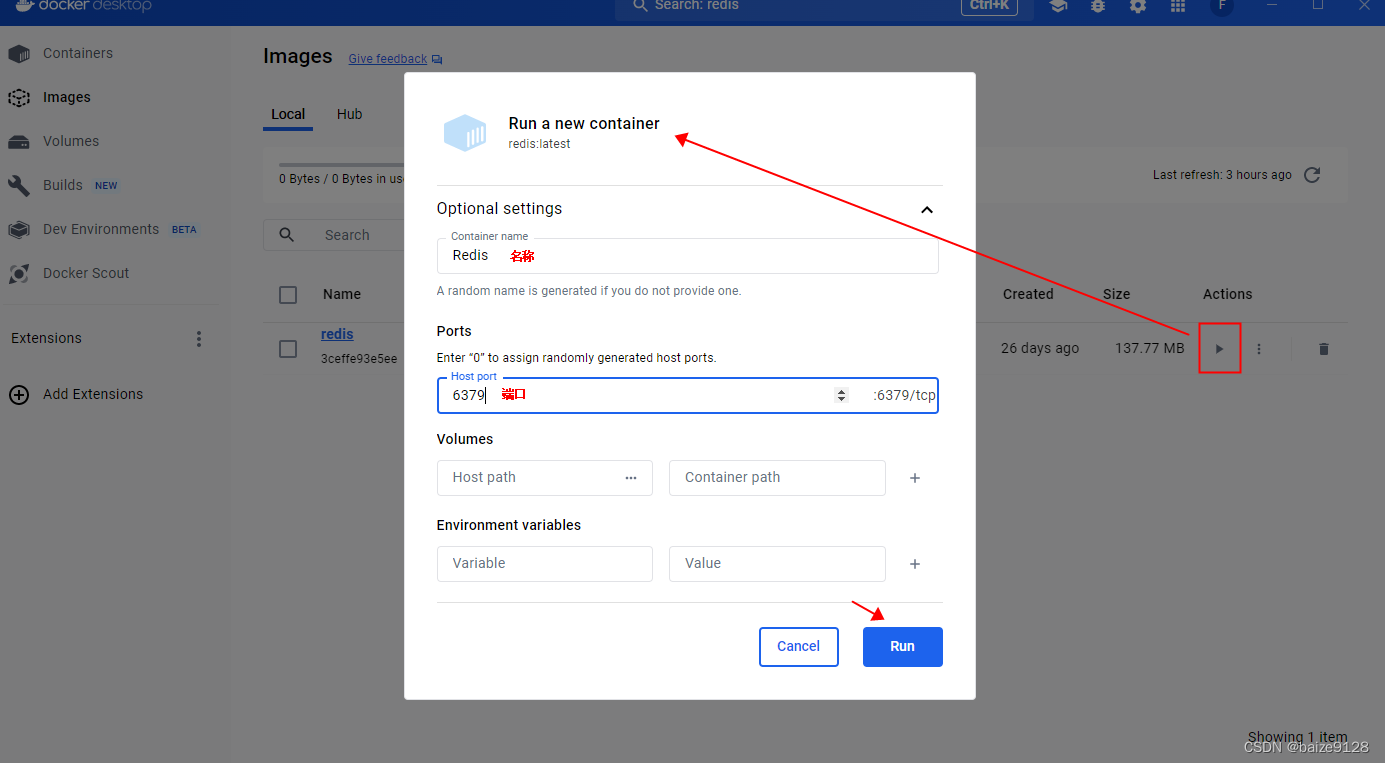Click the container icon in dialog header
Viewport: 1385px width, 763px height.
[465, 133]
